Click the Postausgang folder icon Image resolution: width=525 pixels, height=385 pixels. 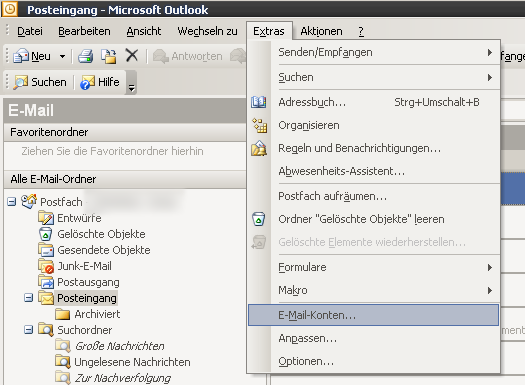[x=46, y=282]
